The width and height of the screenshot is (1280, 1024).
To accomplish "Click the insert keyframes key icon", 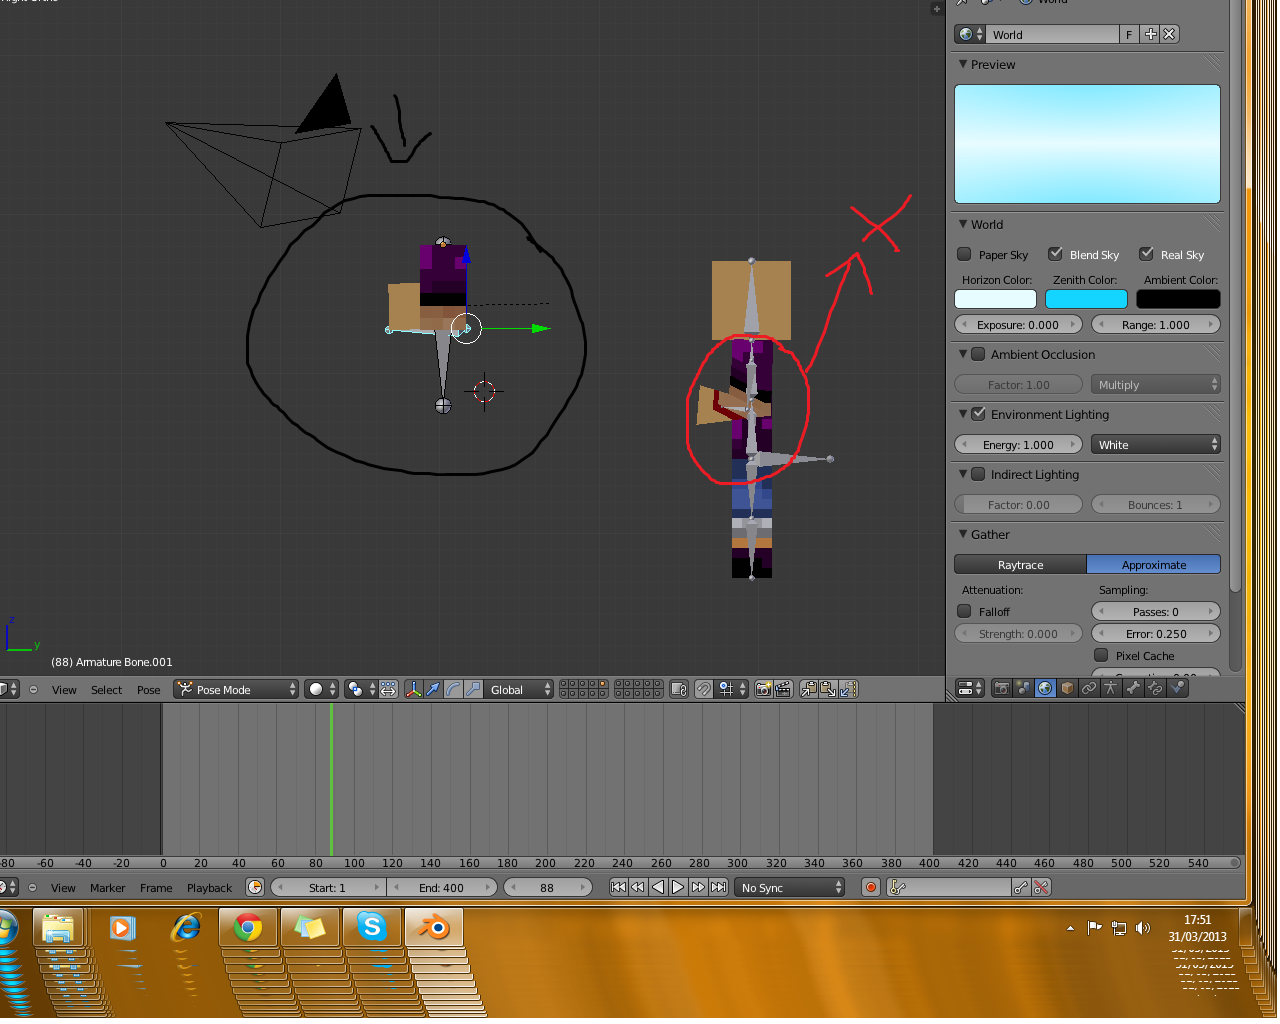I will pyautogui.click(x=1021, y=887).
